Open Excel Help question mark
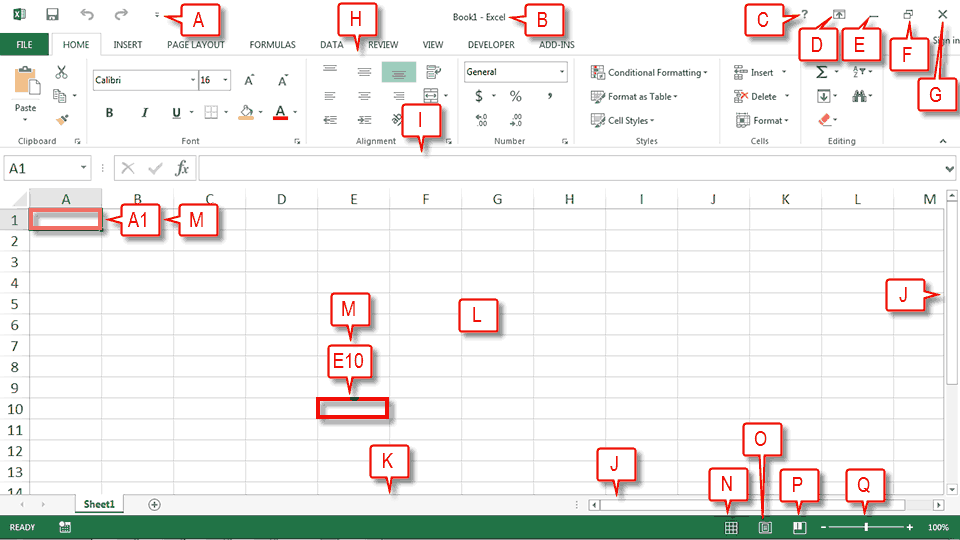The height and width of the screenshot is (540, 960). (804, 14)
